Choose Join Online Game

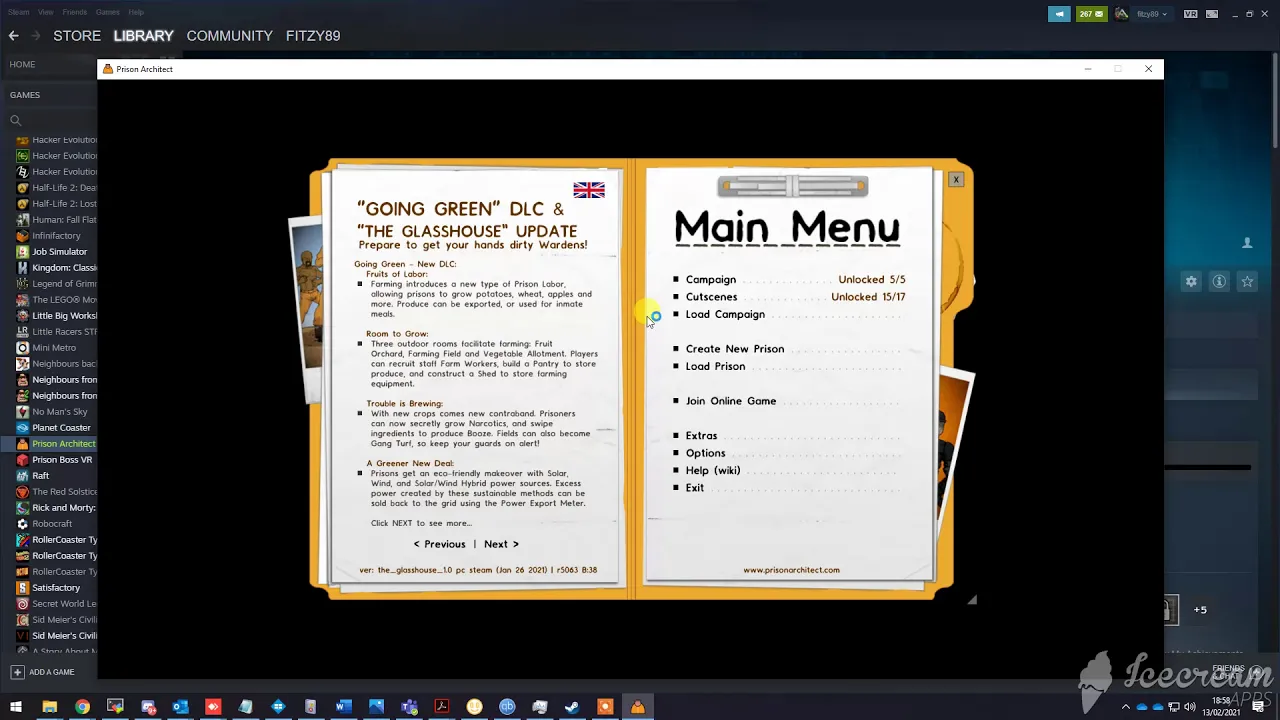tap(731, 401)
